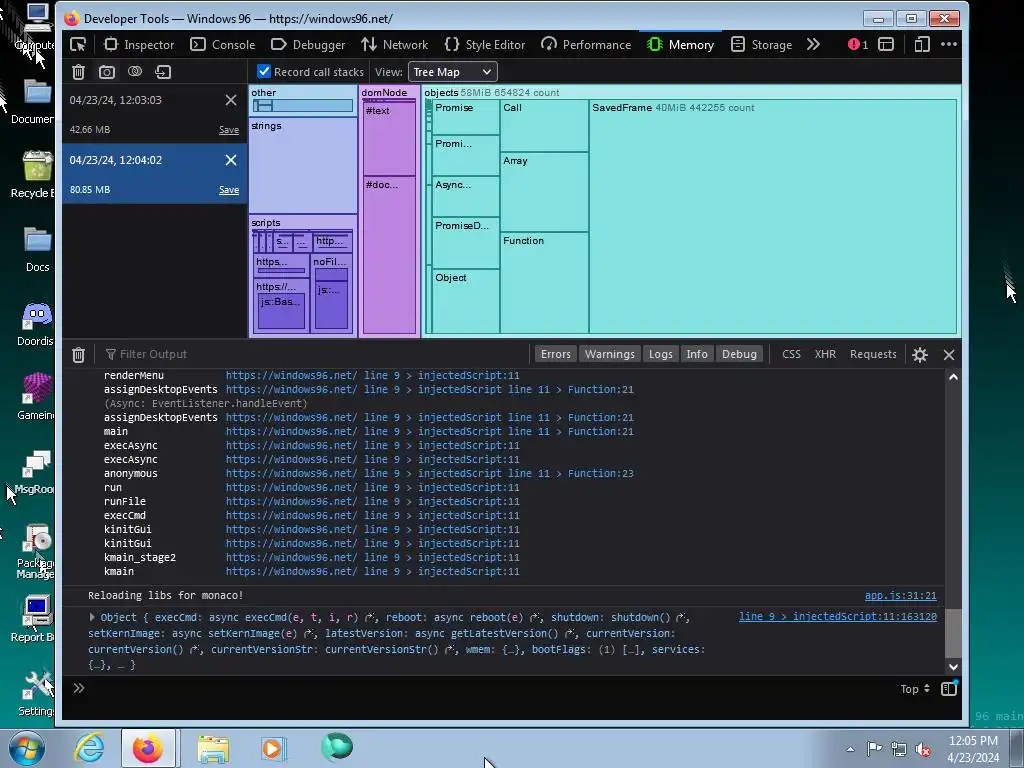Take a snapshot with the camera icon
The width and height of the screenshot is (1024, 768).
coord(106,72)
